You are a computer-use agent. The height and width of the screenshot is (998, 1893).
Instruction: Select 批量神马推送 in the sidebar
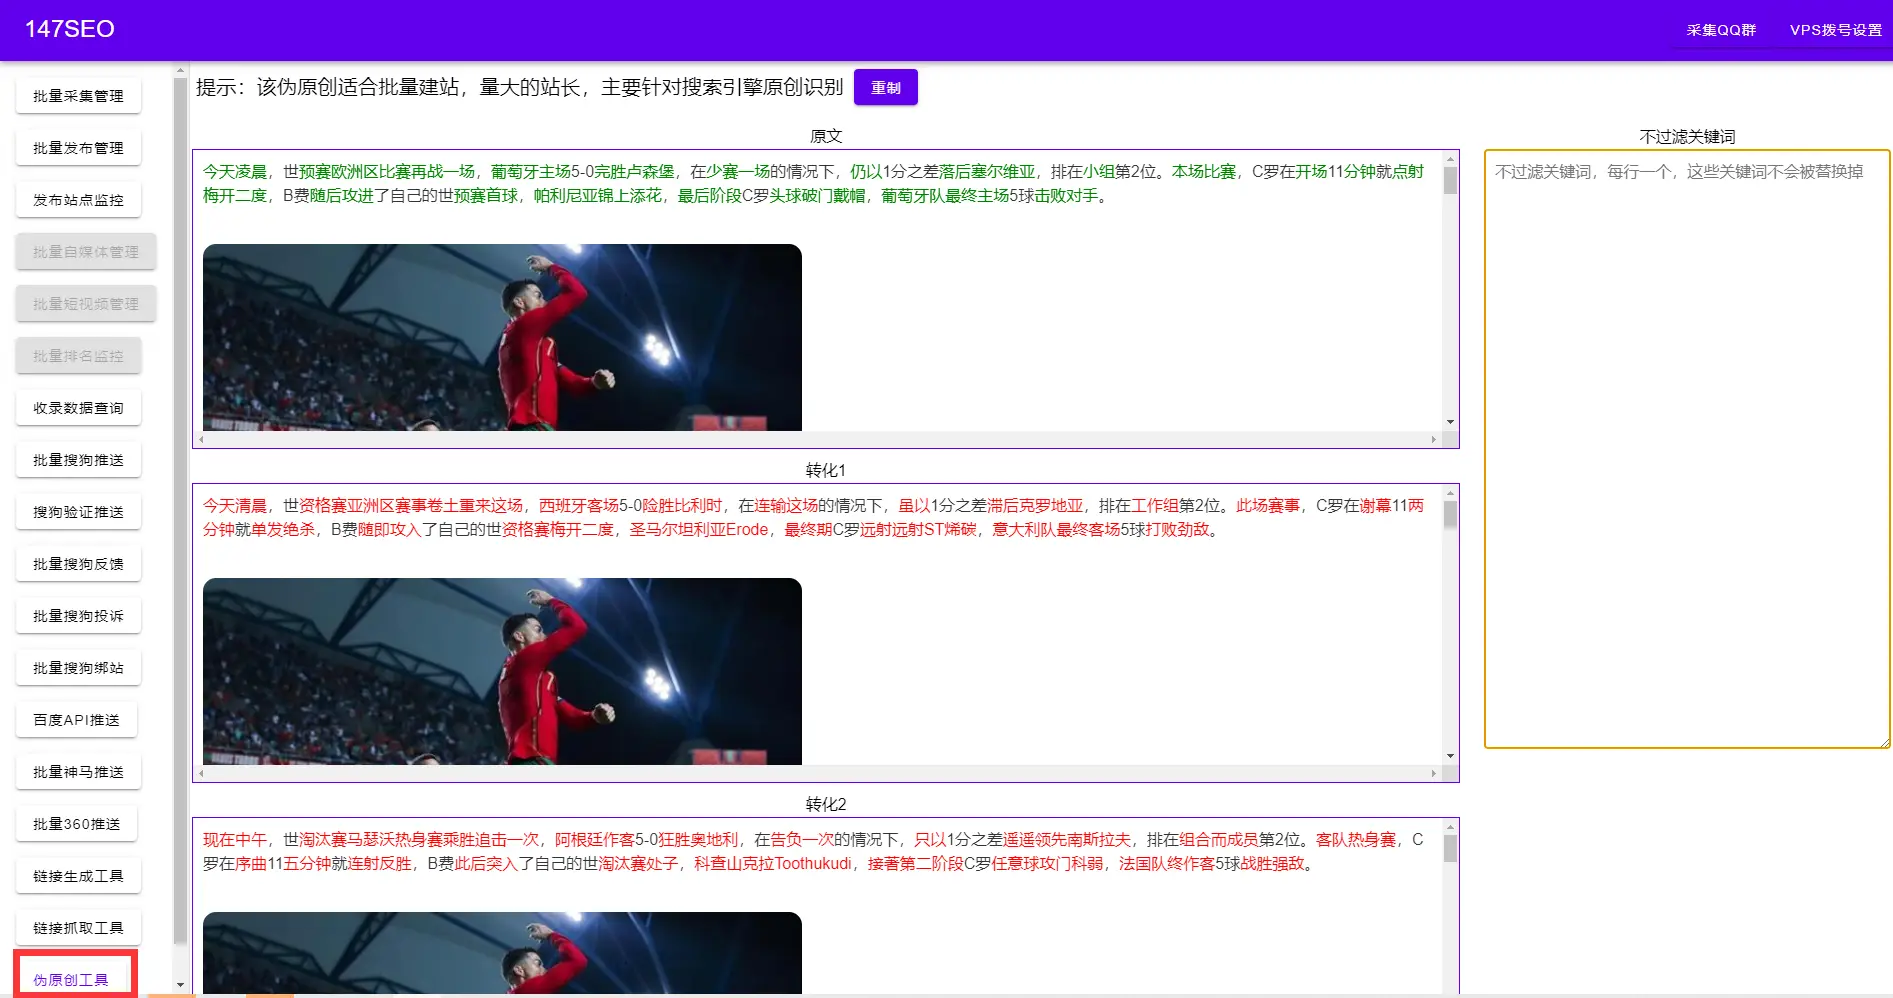click(78, 771)
